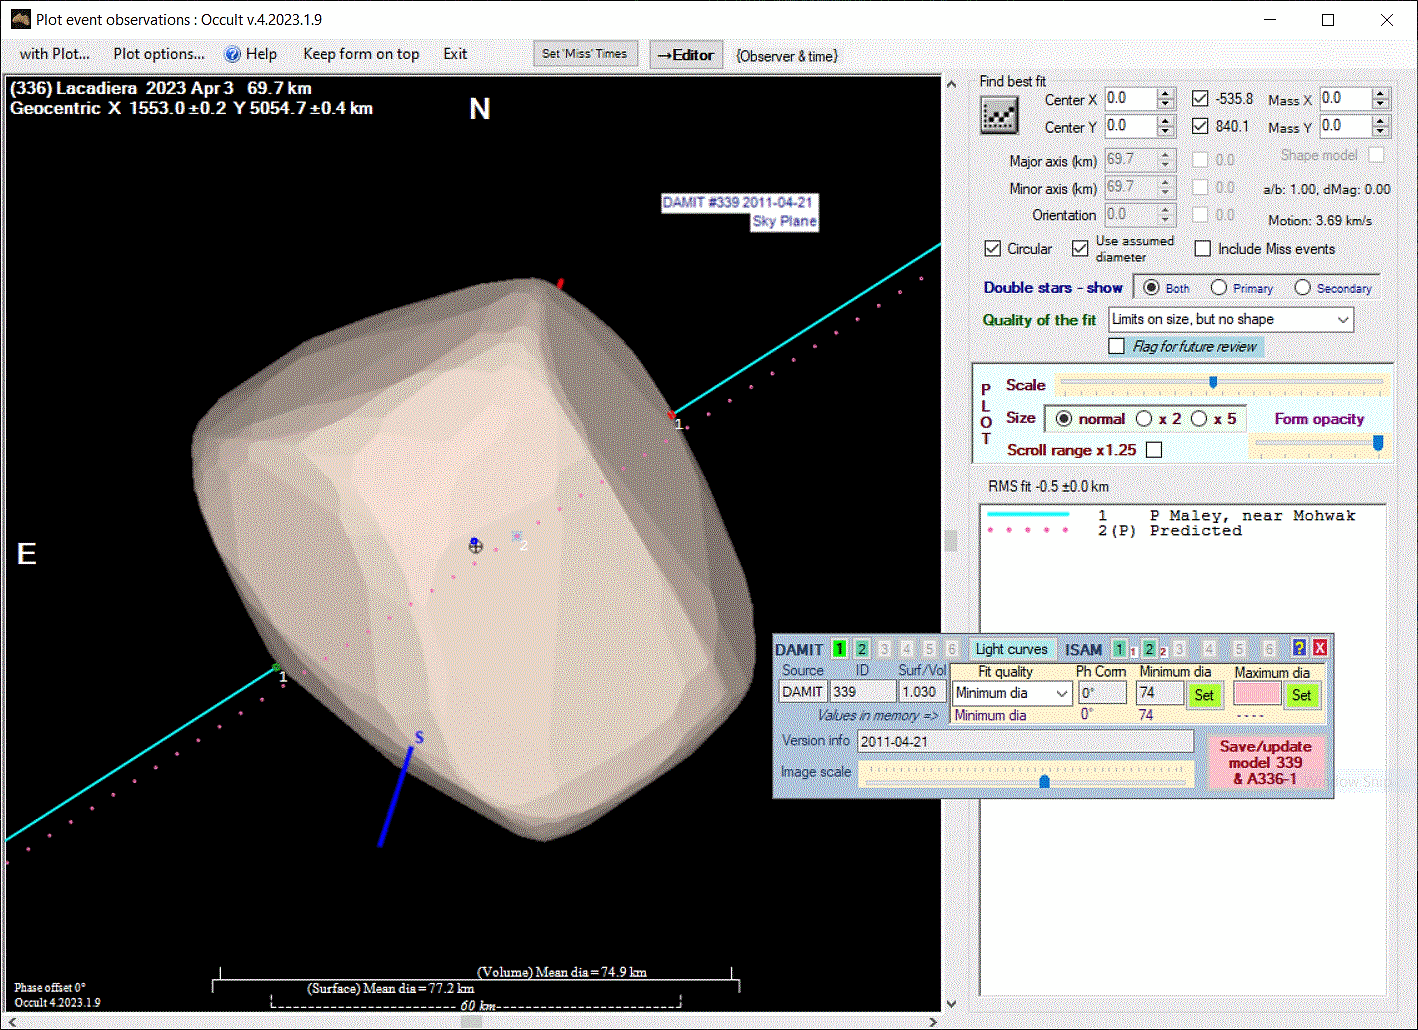Expand Fit quality Minimum dia dropdown

click(1061, 693)
